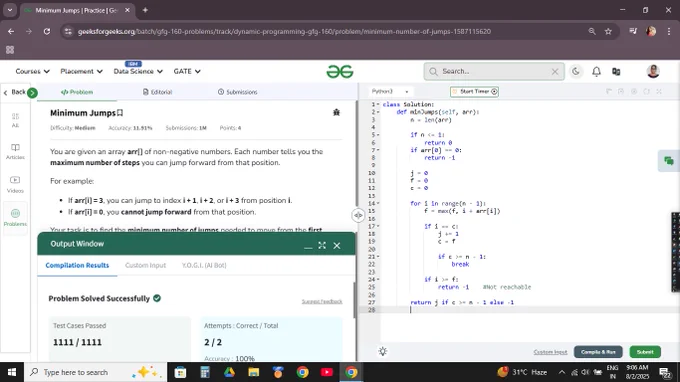Click the green next arrow beside Back
Image resolution: width=680 pixels, height=382 pixels.
tap(32, 93)
